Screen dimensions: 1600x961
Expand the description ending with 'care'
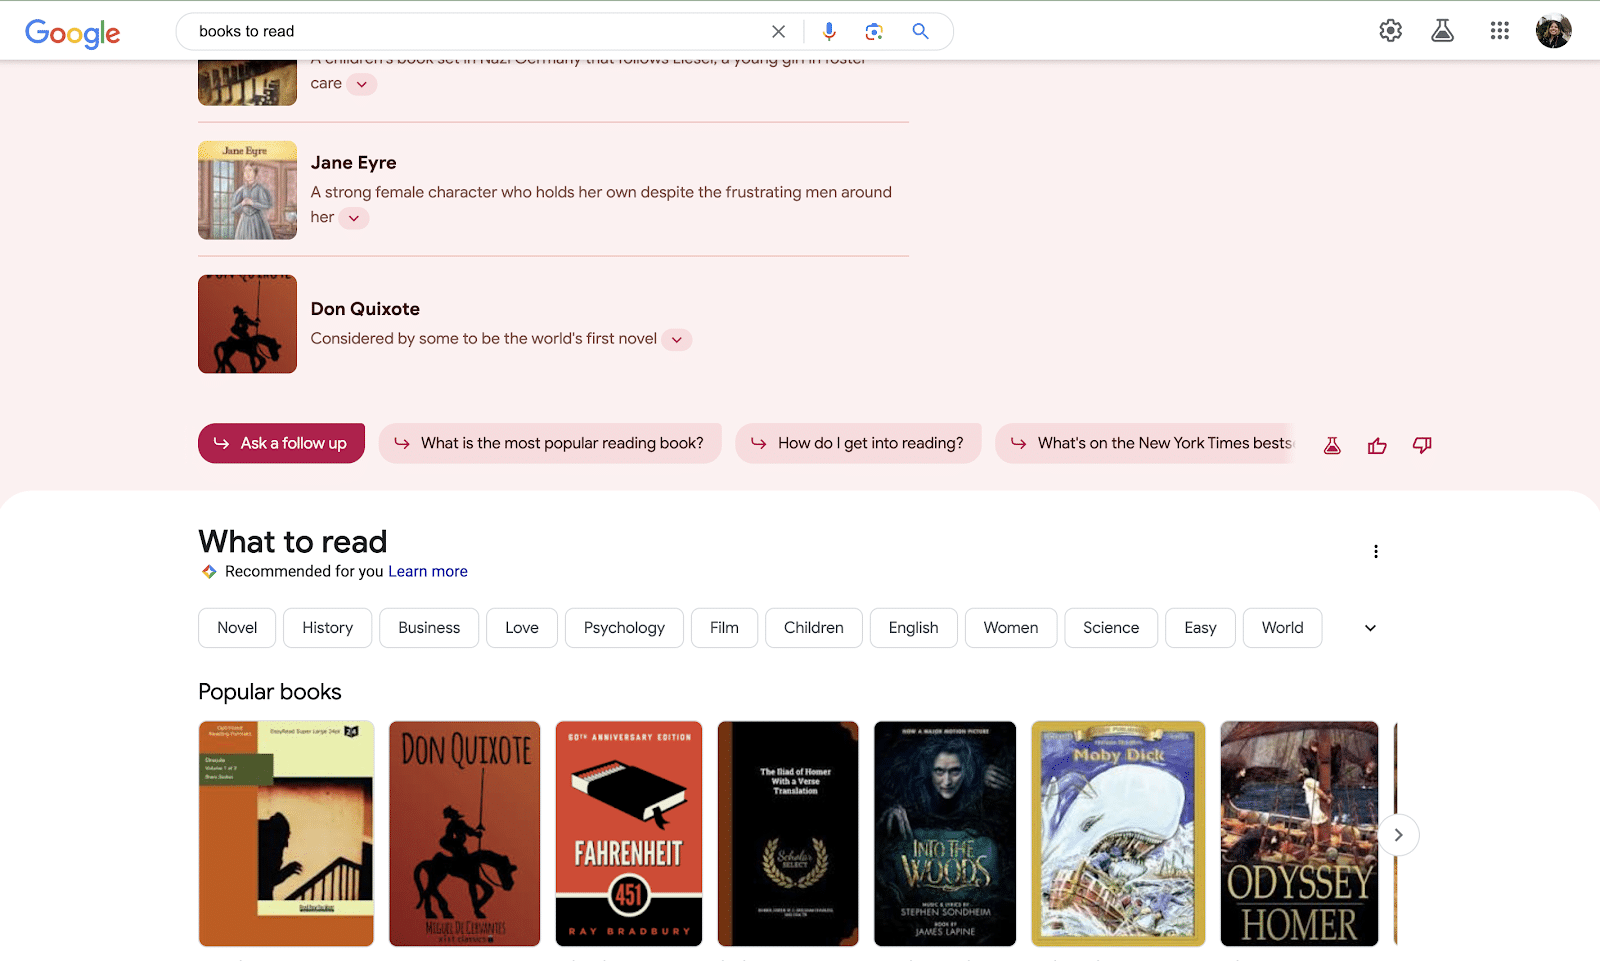361,84
